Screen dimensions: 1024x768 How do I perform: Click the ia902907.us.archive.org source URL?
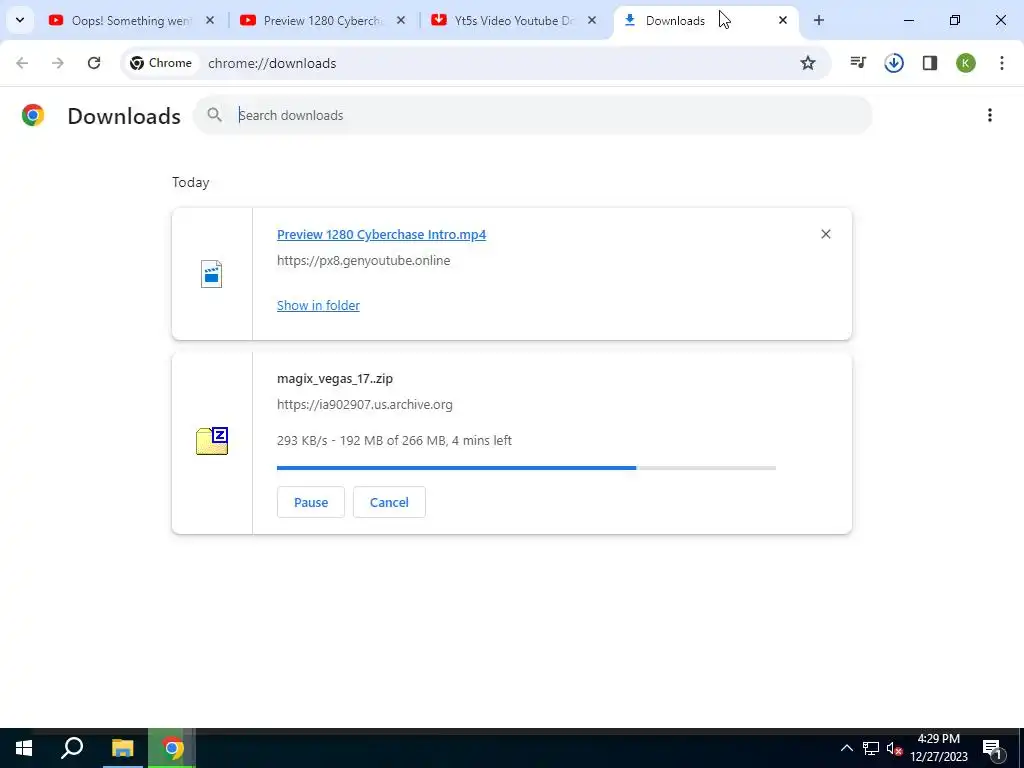pos(364,404)
